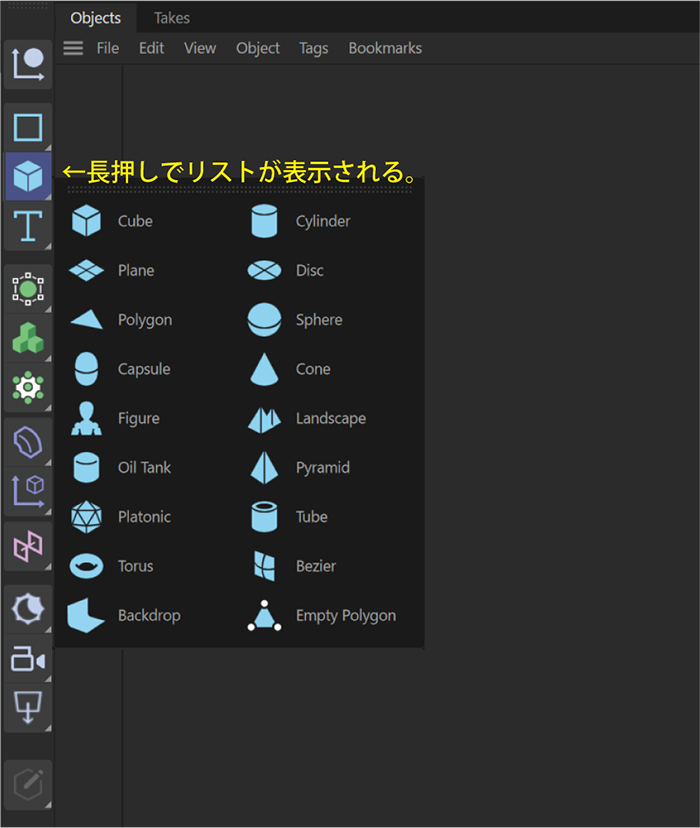The image size is (700, 828).
Task: Select the Cone primitive icon
Action: [x=264, y=369]
